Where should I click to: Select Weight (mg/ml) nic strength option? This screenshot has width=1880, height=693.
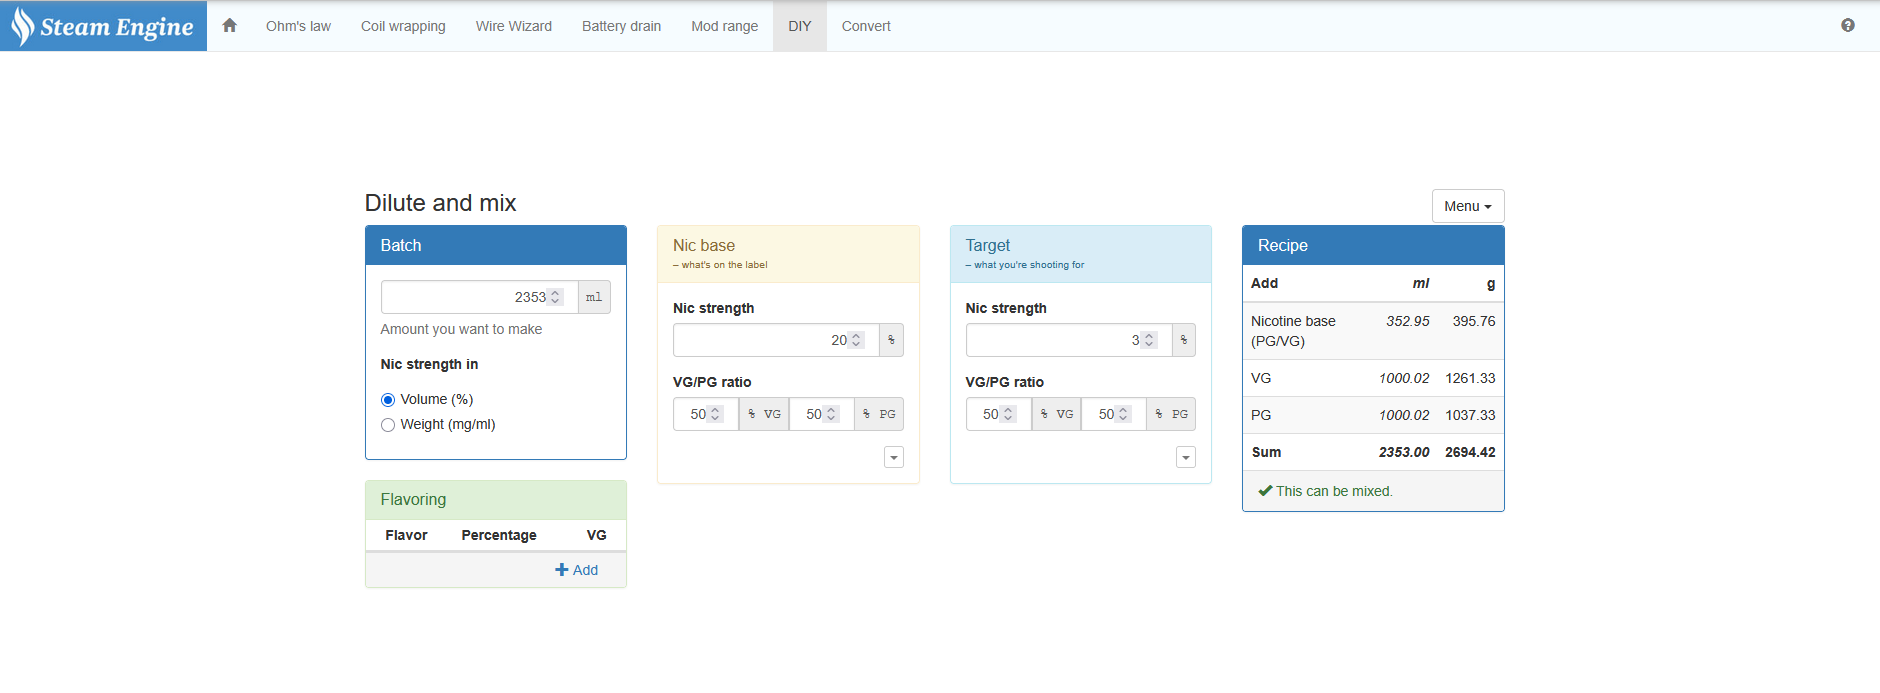pyautogui.click(x=388, y=425)
